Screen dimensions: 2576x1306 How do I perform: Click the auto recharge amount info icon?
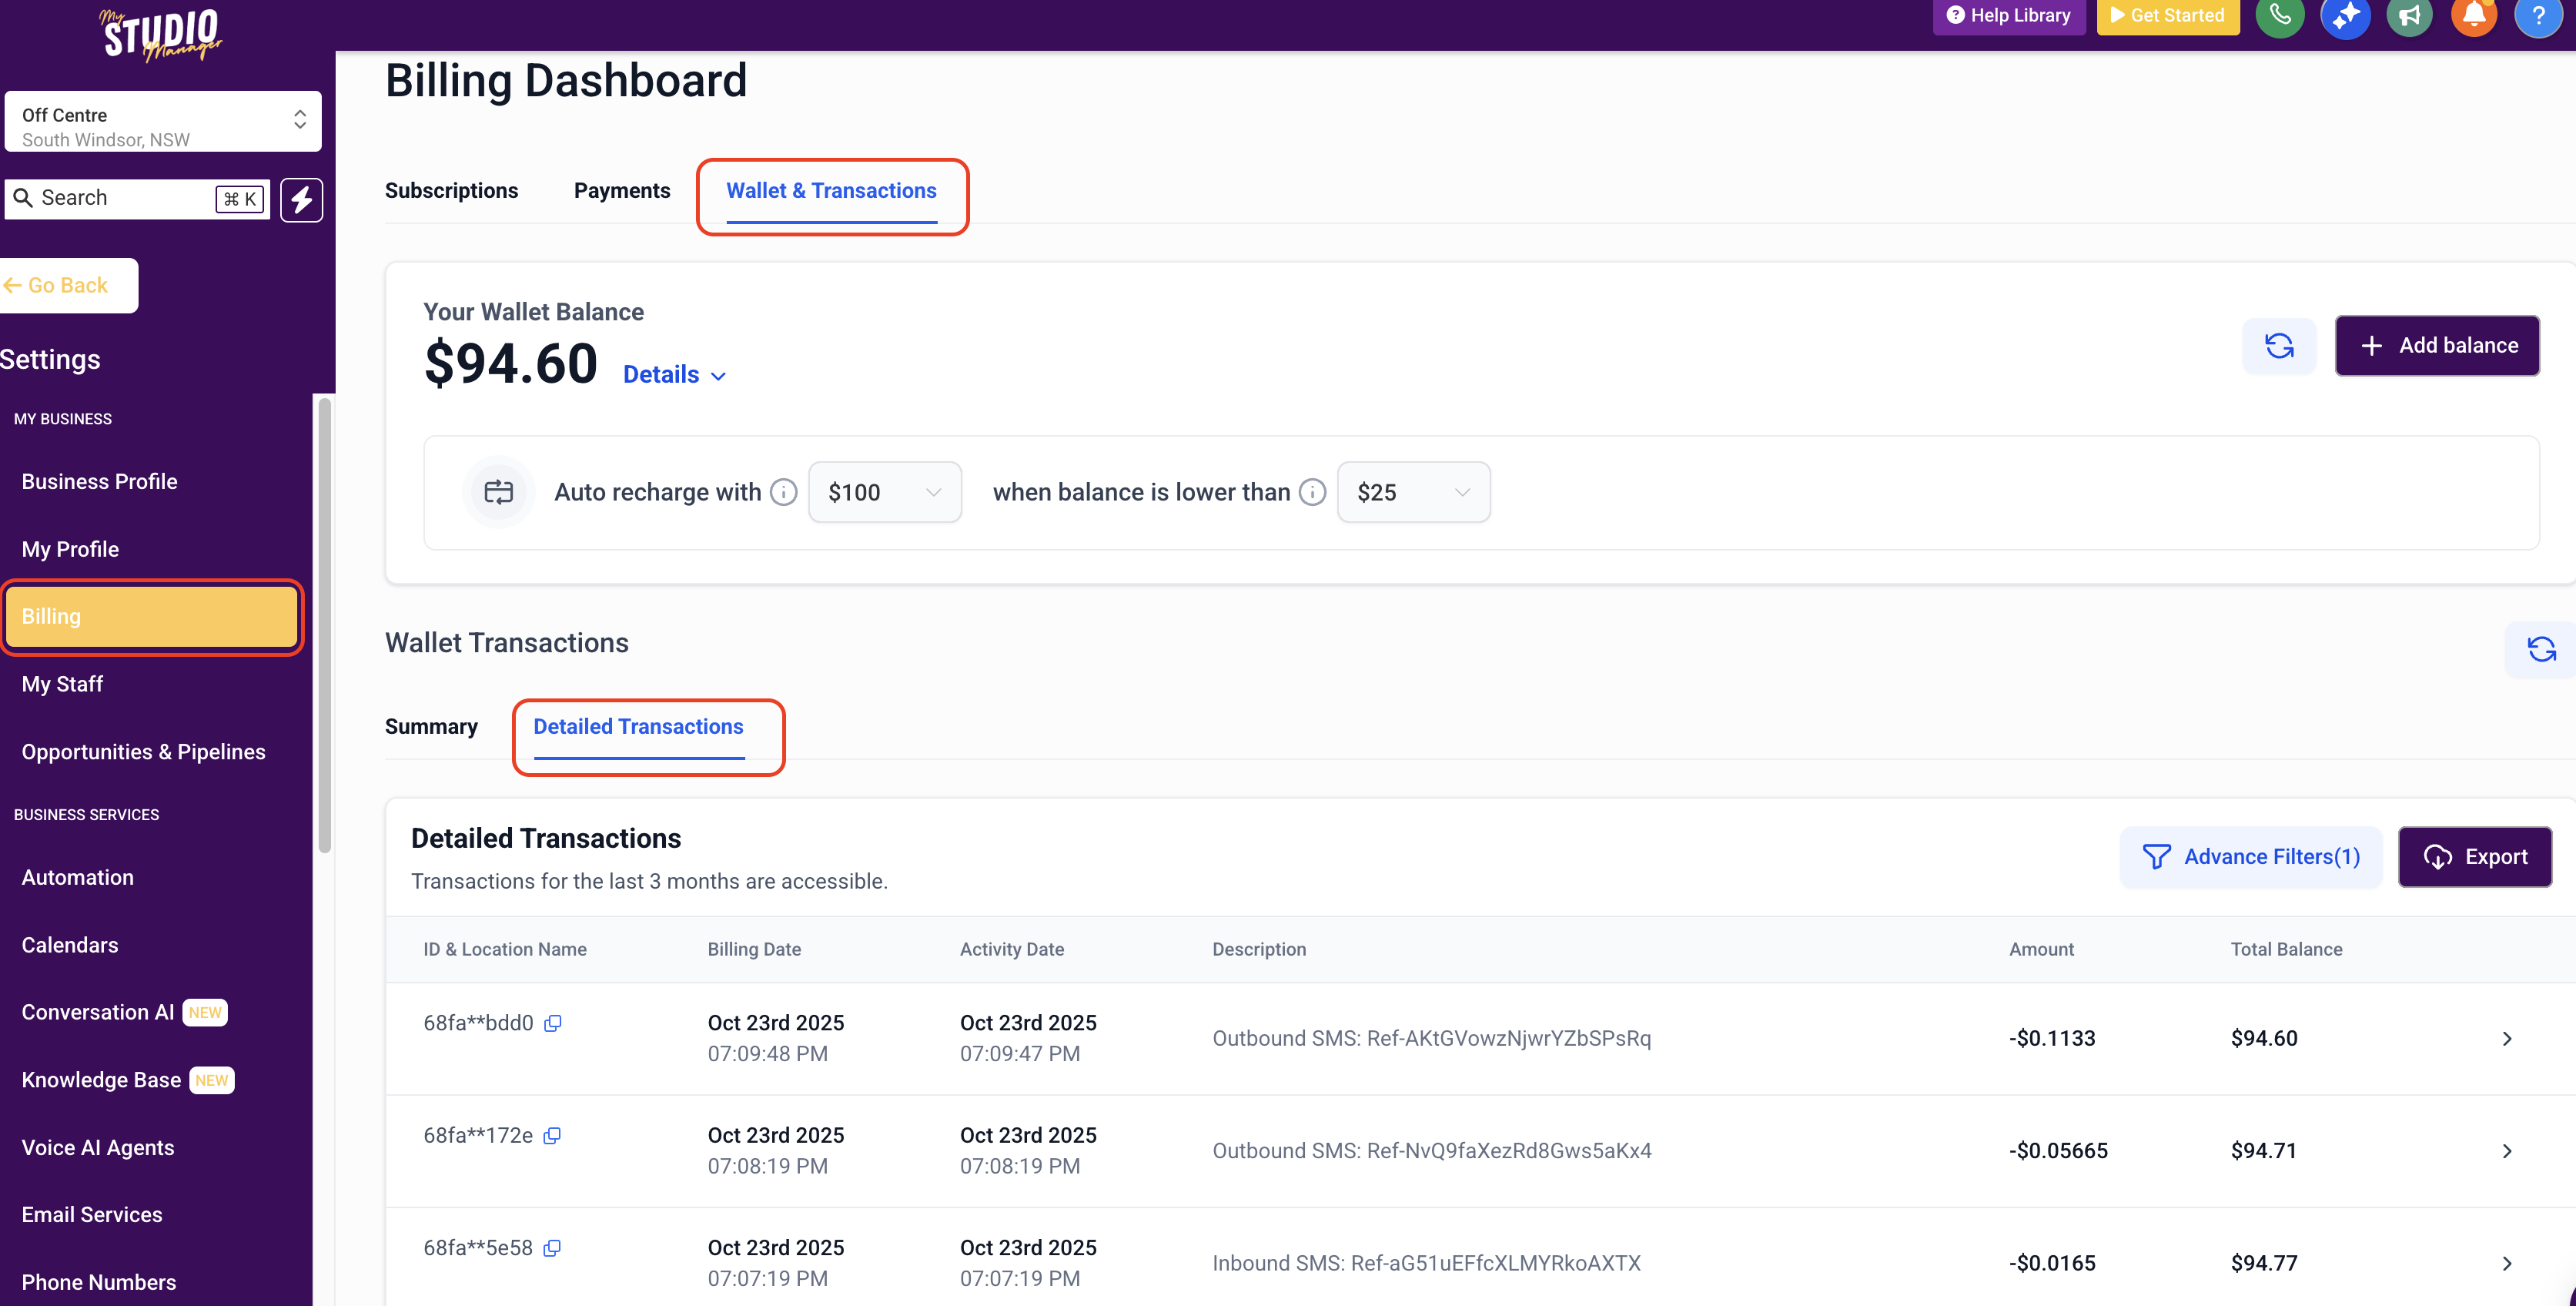coord(784,492)
